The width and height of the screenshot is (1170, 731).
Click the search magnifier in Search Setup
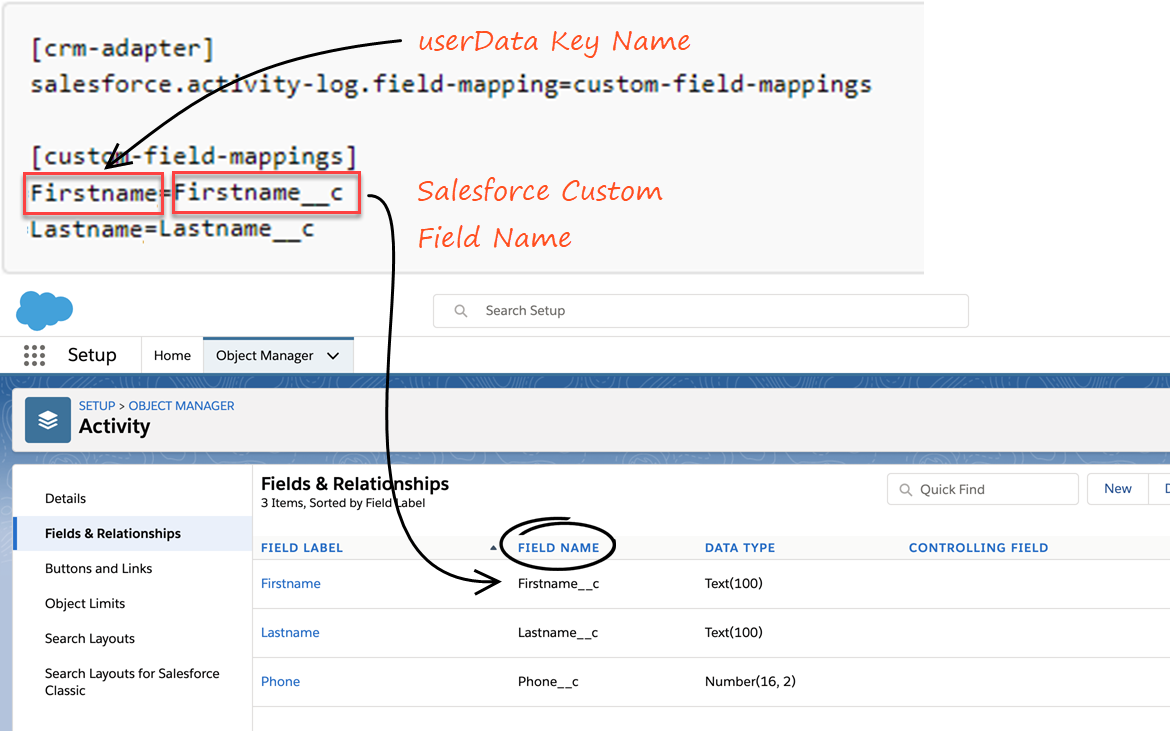pyautogui.click(x=461, y=311)
